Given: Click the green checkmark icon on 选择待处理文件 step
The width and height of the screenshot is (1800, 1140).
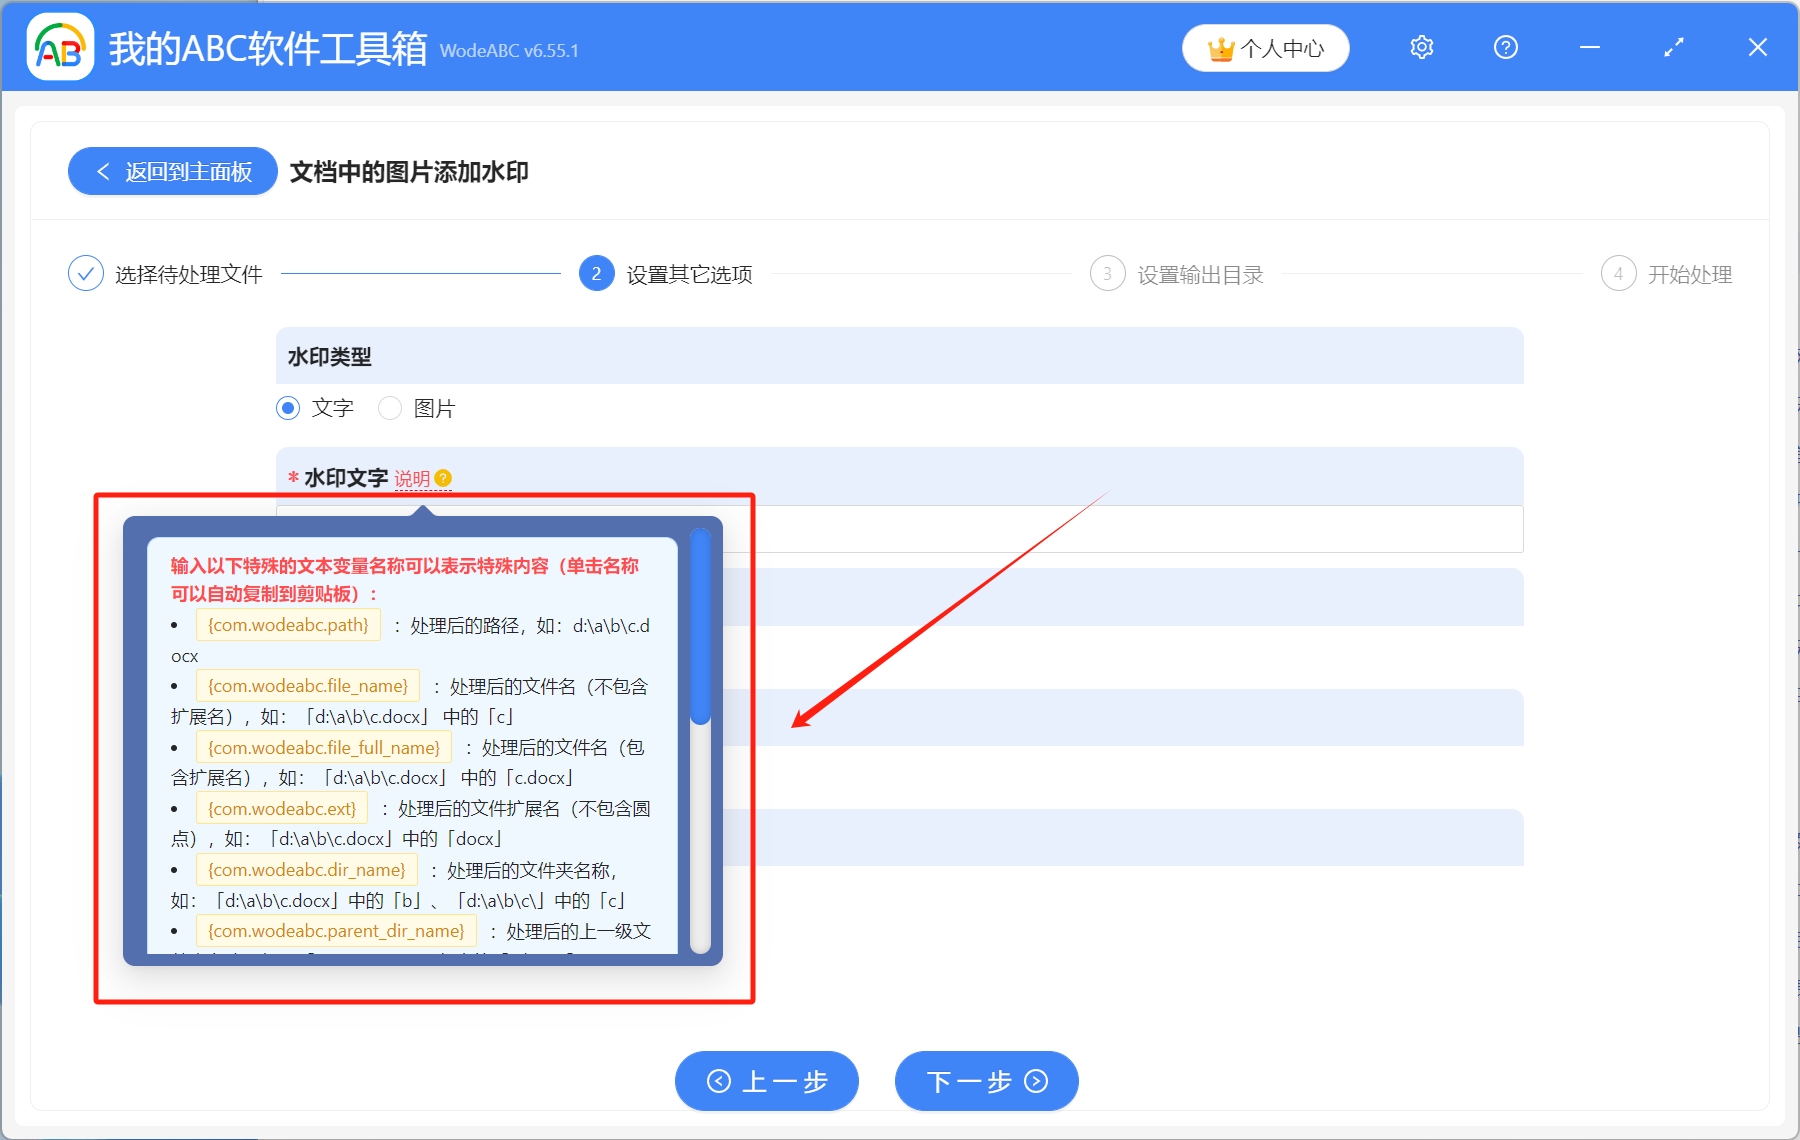Looking at the screenshot, I should tap(86, 273).
